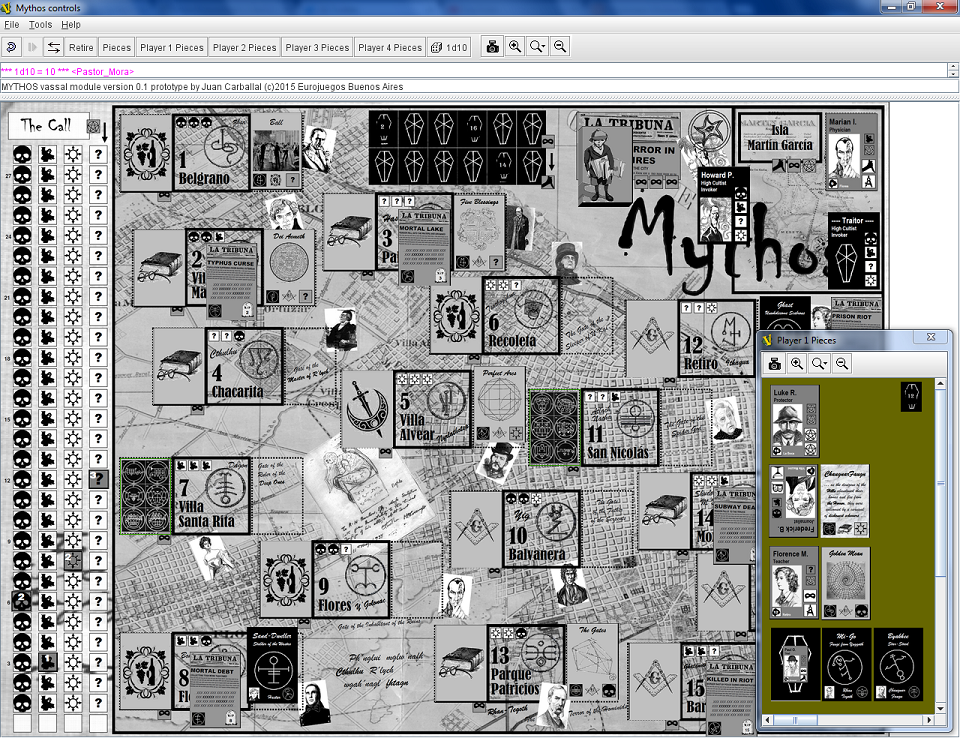Screen dimensions: 960x738
Task: Click the 12 Retiro district tile
Action: click(716, 338)
